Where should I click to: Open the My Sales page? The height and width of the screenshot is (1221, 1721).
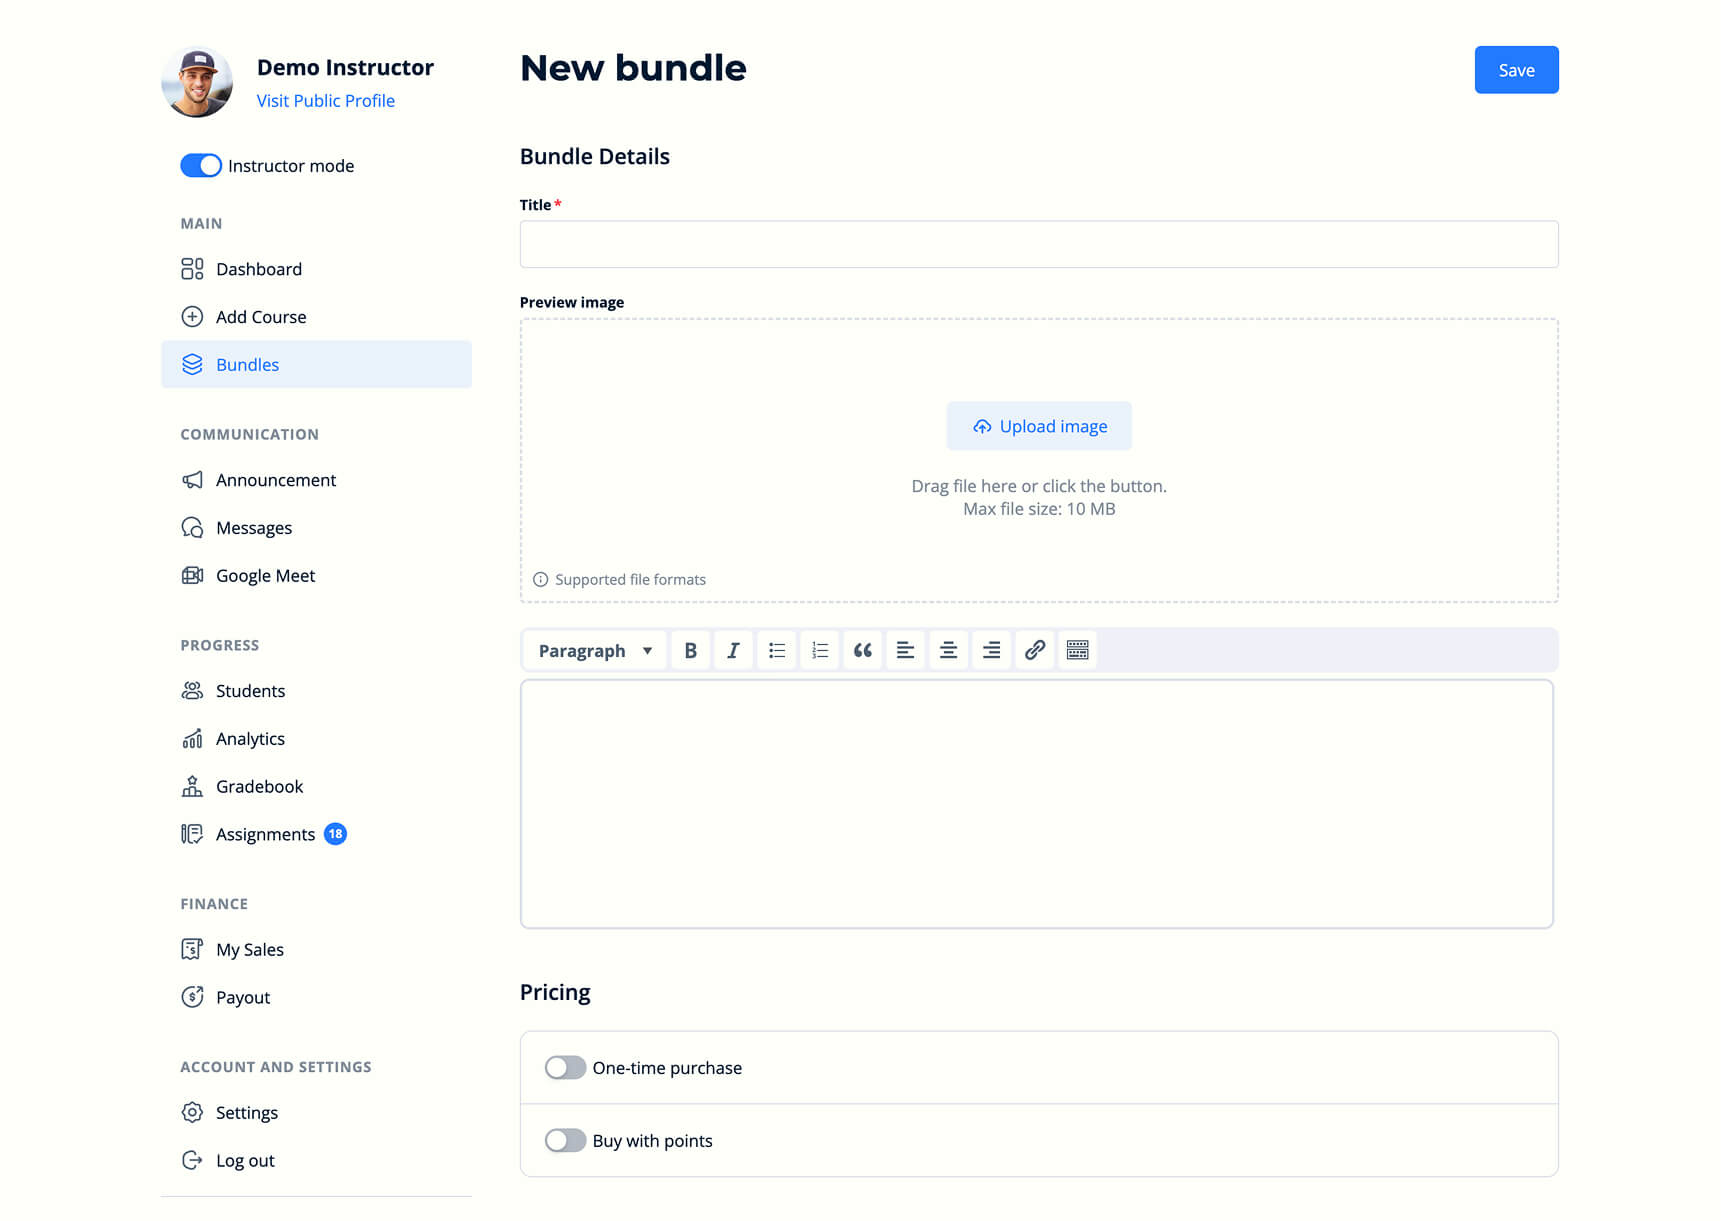[316, 950]
